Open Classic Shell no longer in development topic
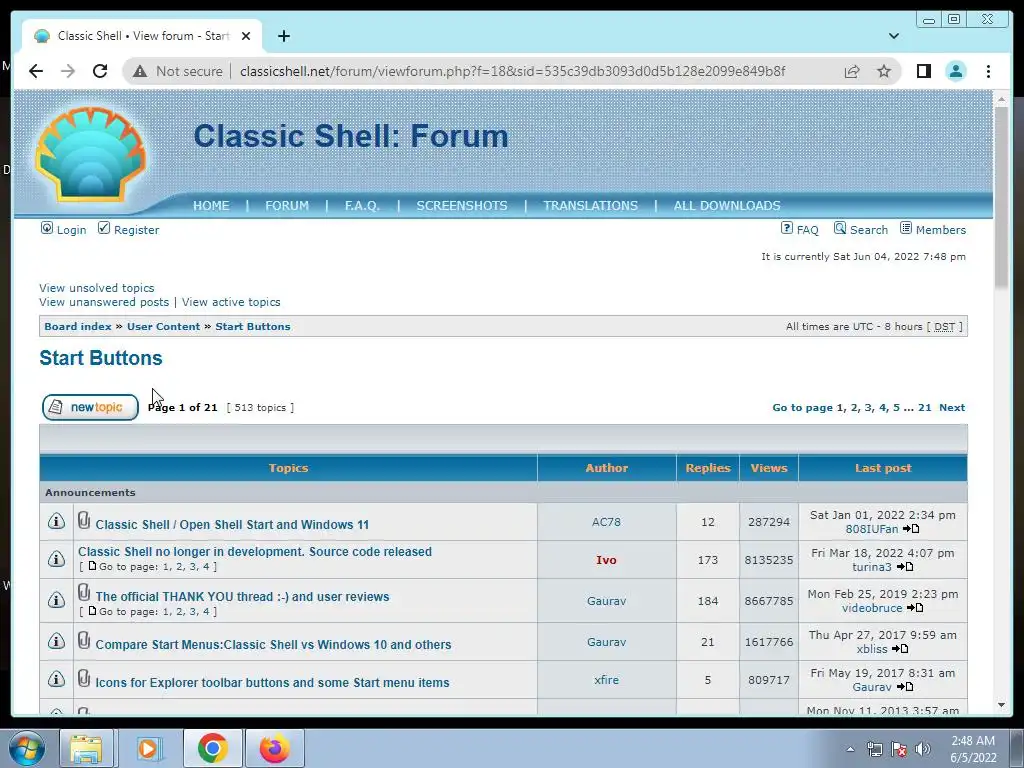Image resolution: width=1024 pixels, height=768 pixels. coord(255,552)
